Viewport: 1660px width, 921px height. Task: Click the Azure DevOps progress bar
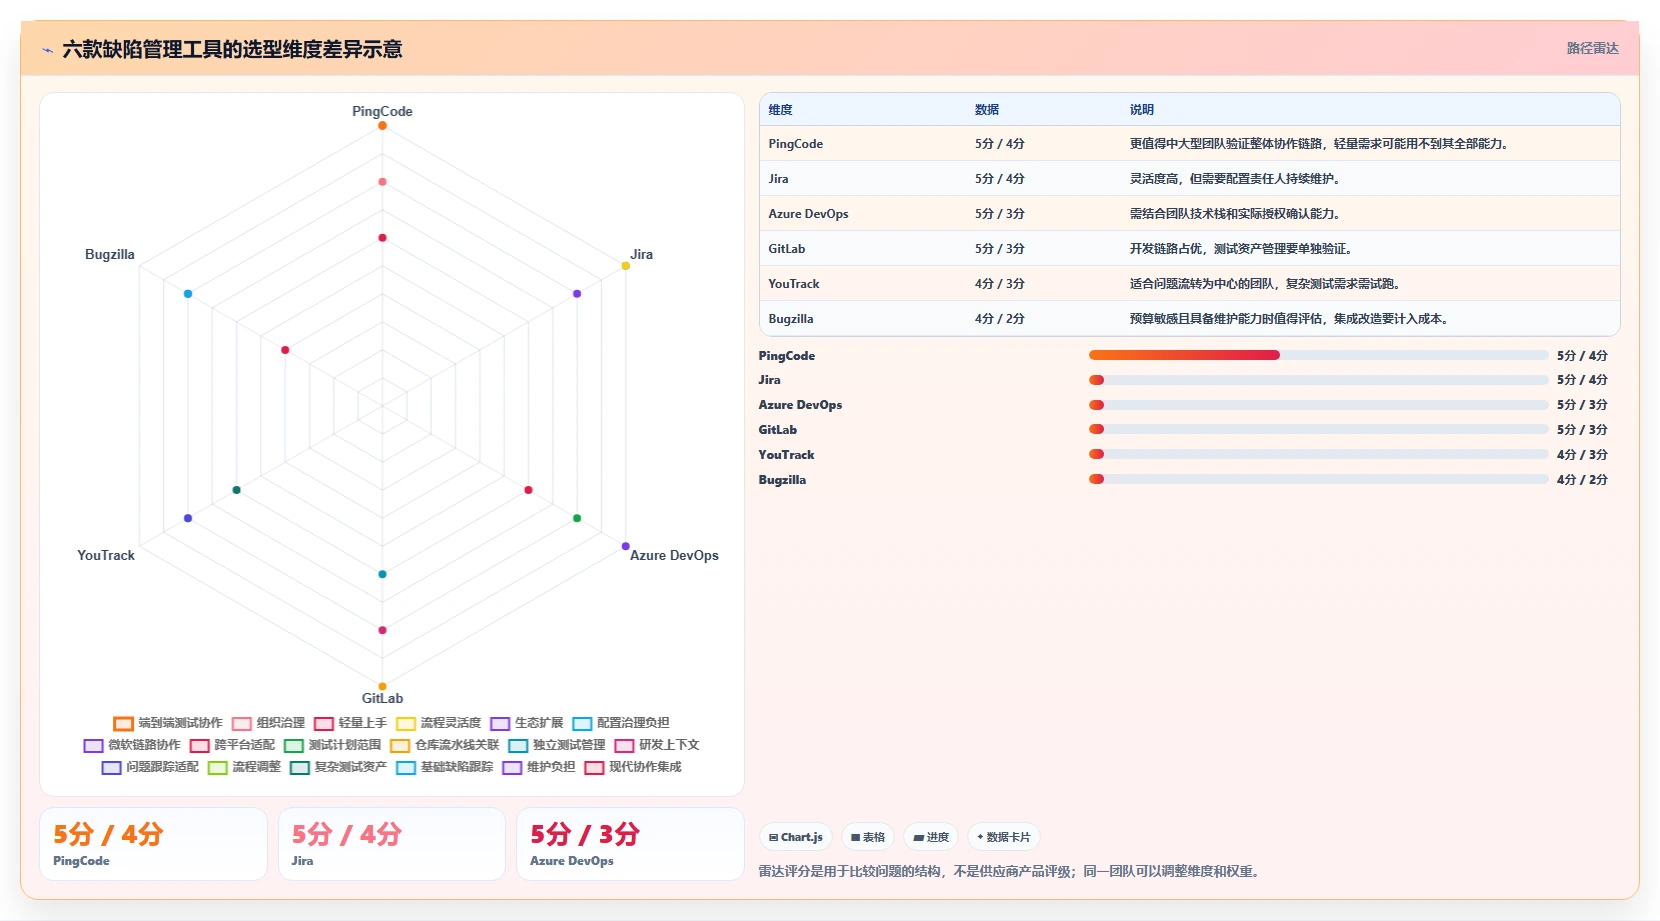1318,405
